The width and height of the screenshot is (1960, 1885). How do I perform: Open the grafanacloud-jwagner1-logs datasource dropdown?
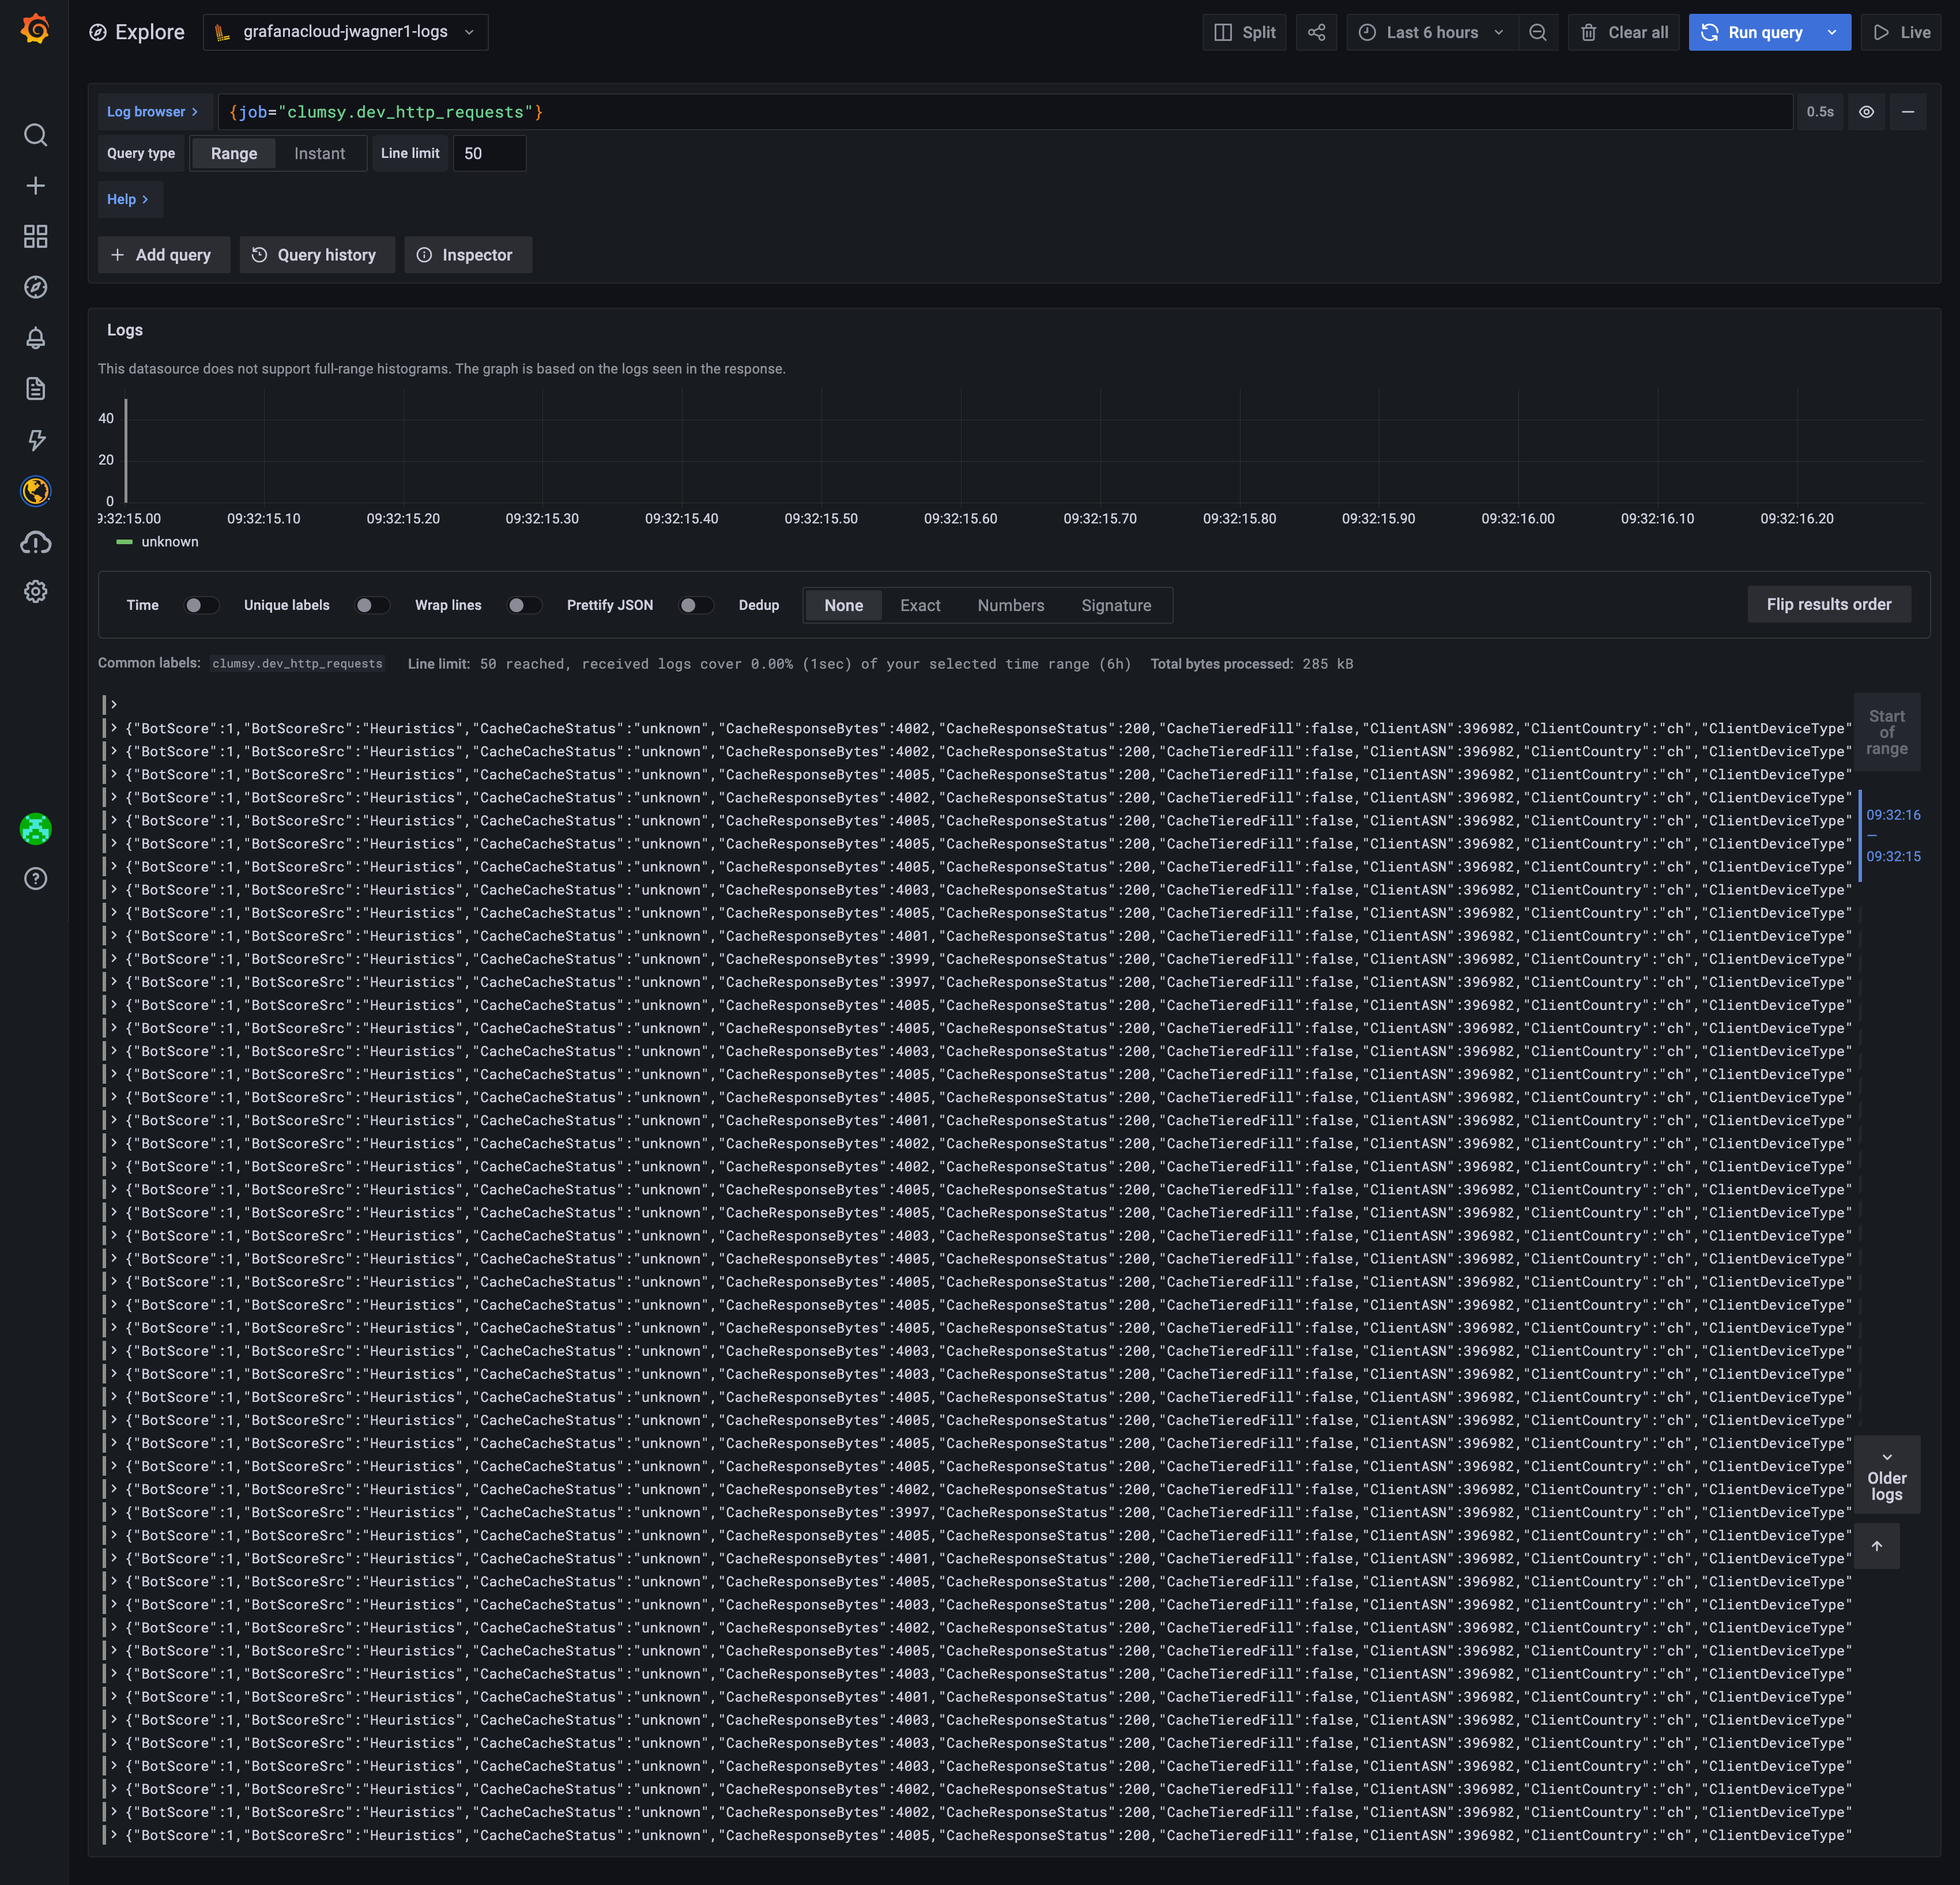(x=345, y=31)
